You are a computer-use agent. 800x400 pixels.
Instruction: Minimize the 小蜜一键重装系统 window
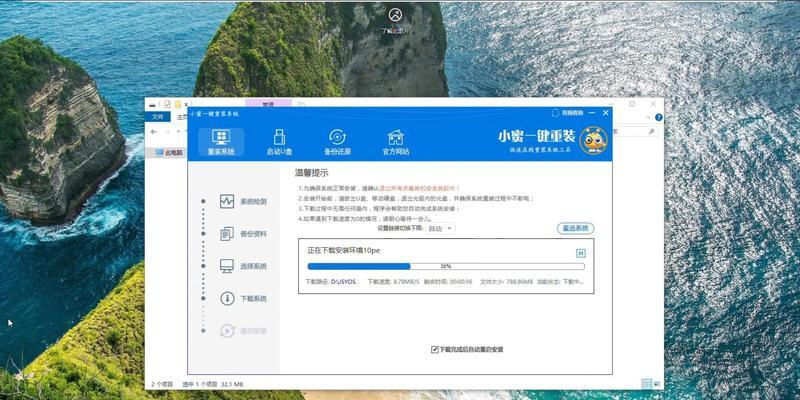(x=592, y=112)
